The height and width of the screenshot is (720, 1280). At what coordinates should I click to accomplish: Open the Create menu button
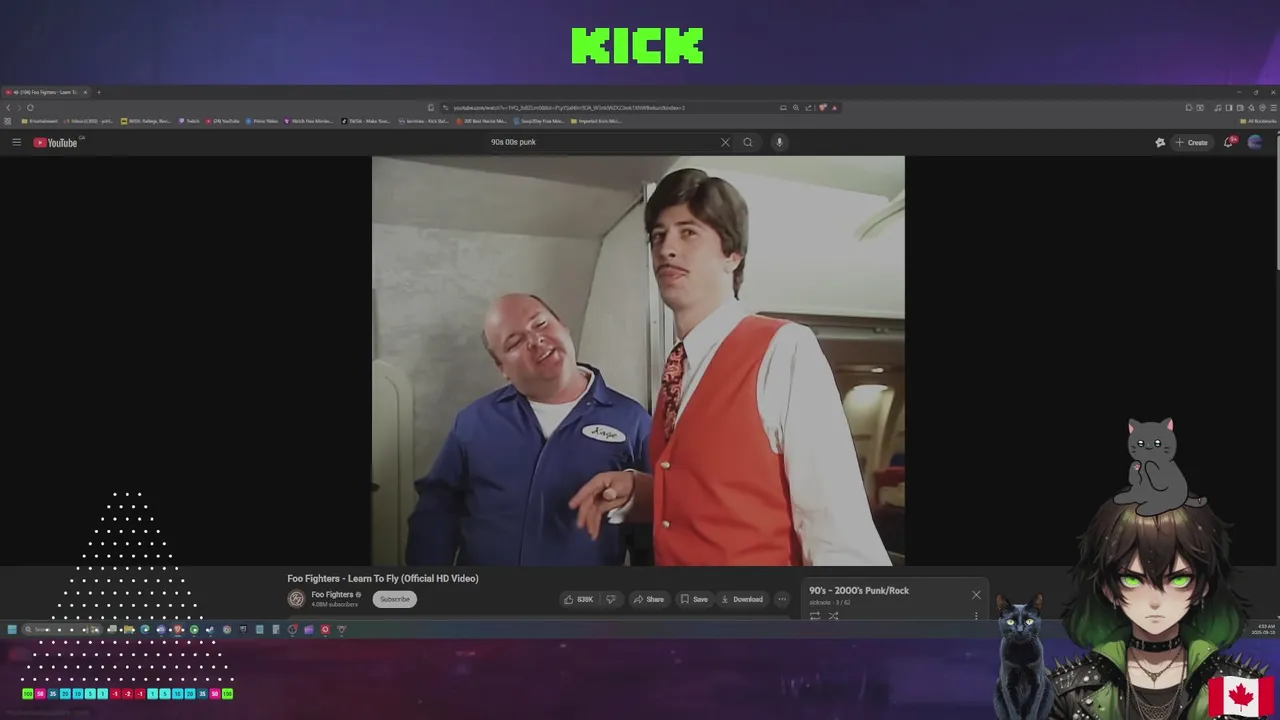[x=1191, y=142]
